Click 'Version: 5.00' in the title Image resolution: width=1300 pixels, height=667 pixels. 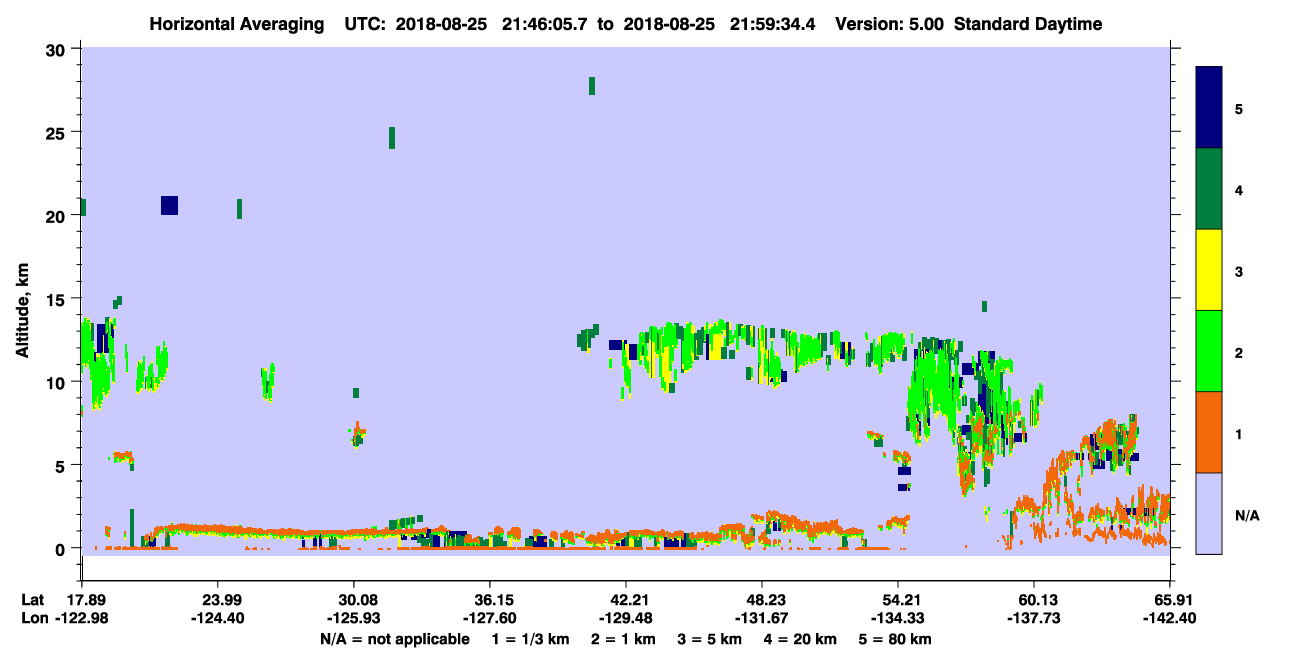click(888, 24)
